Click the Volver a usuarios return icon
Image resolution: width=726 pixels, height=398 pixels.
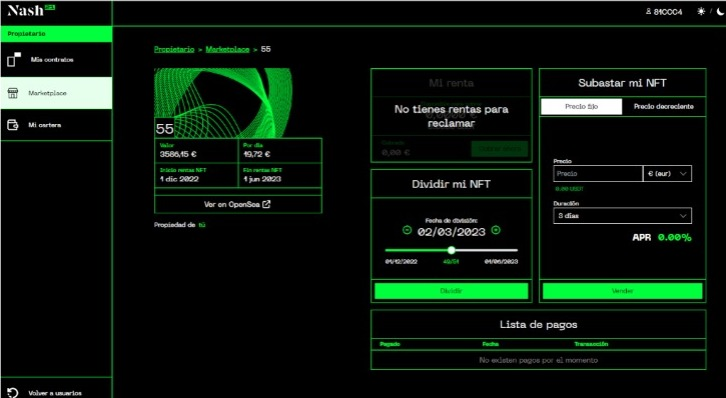[13, 392]
